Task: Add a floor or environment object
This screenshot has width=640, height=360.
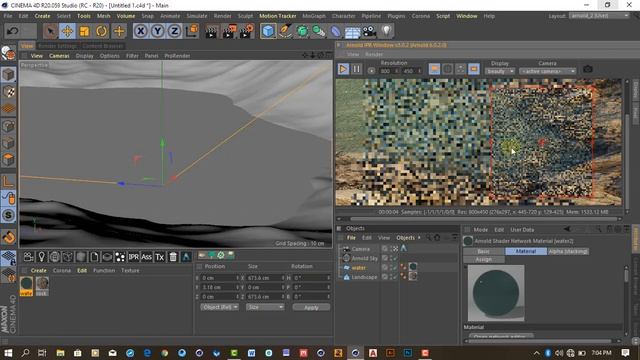Action: coord(352,31)
